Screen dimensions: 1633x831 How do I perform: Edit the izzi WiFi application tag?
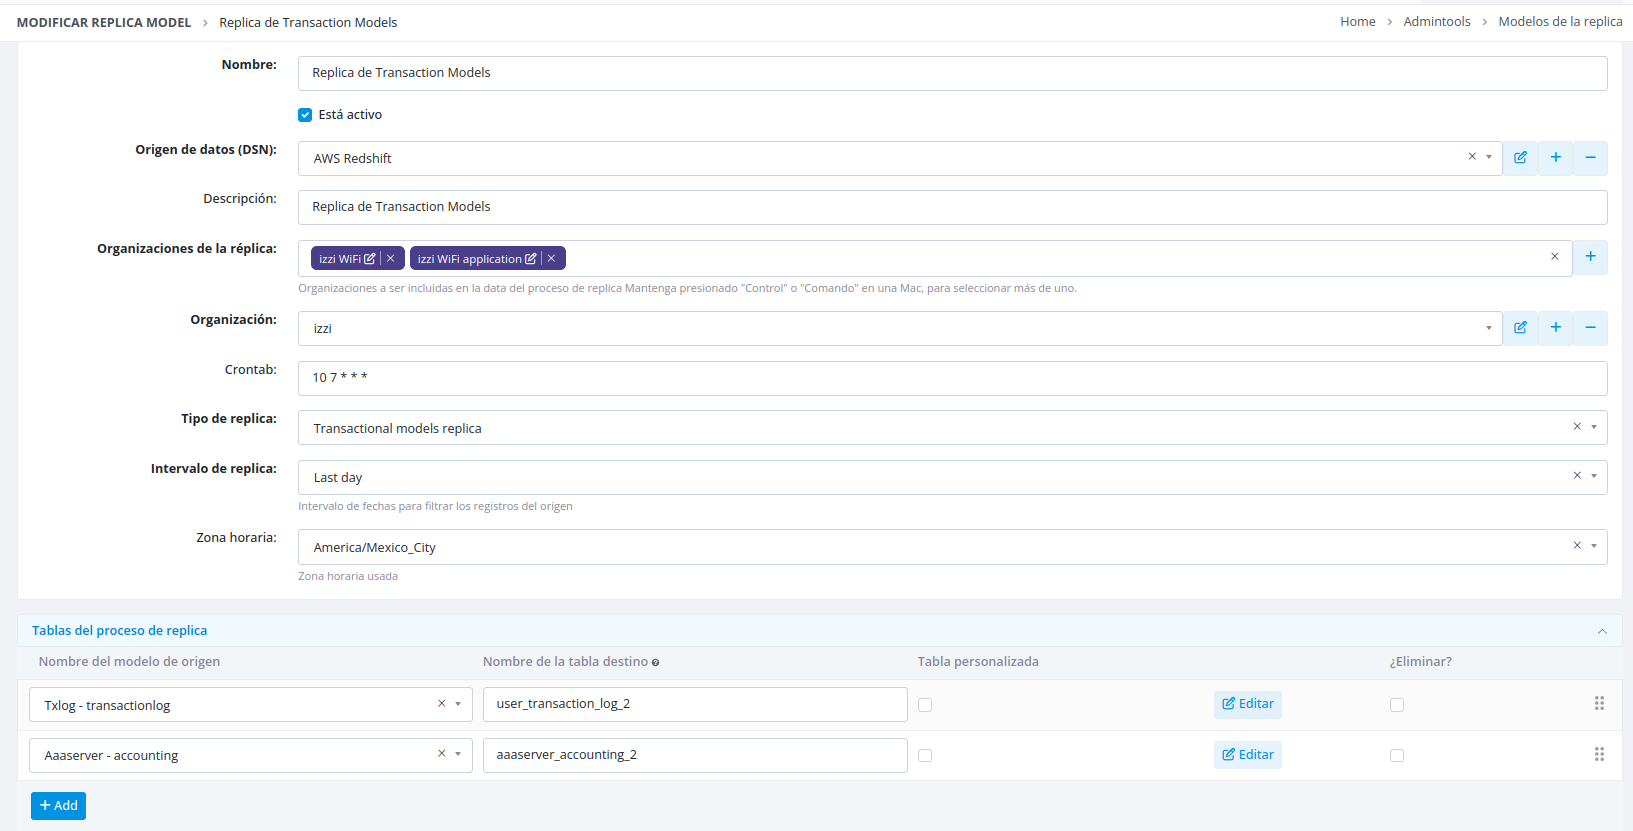click(x=531, y=259)
